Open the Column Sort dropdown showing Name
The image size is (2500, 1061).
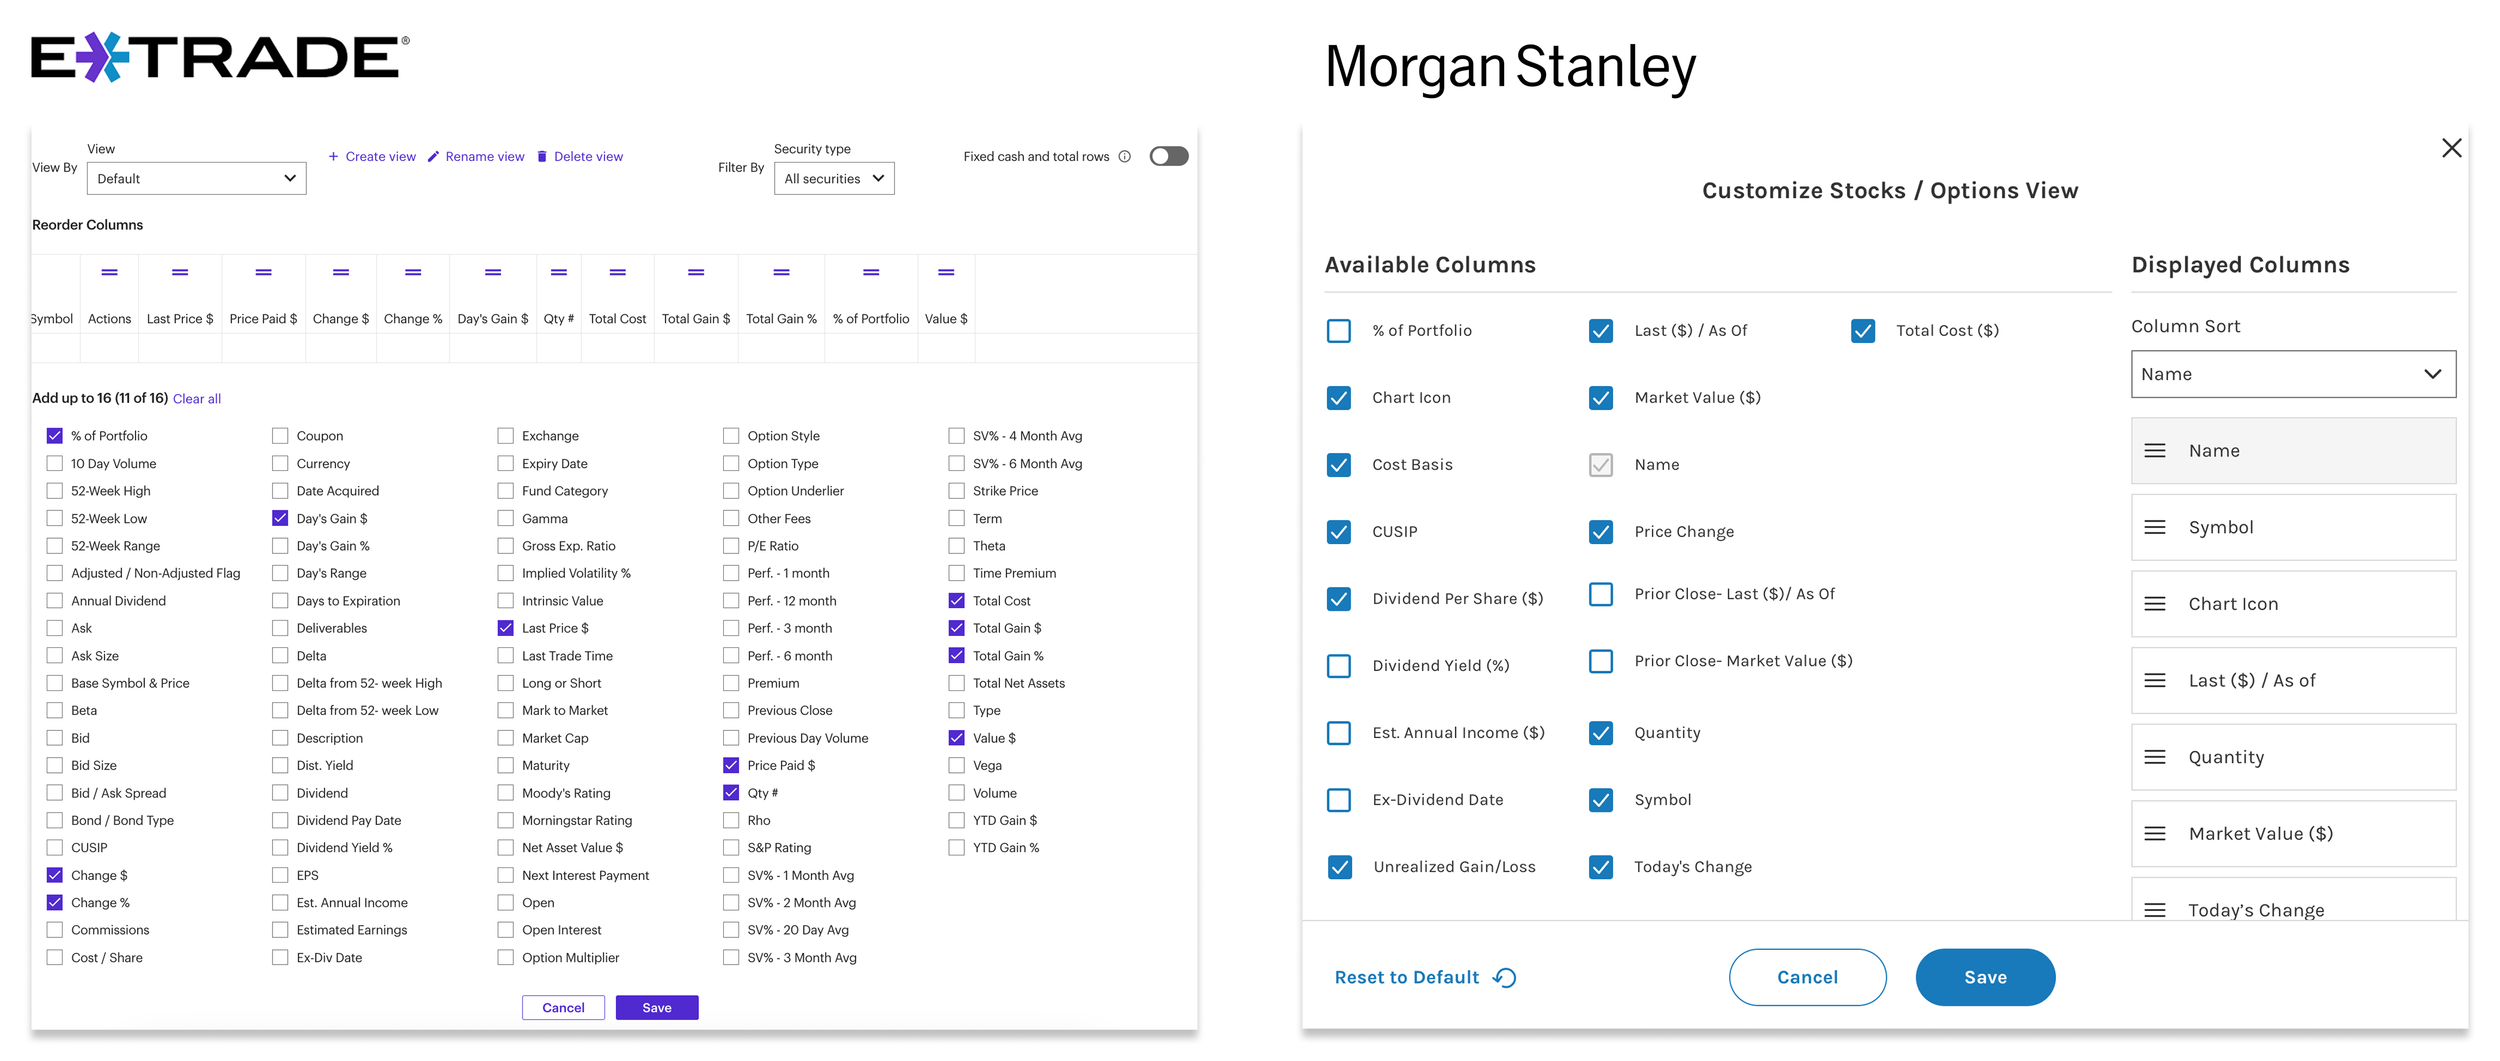(x=2294, y=374)
